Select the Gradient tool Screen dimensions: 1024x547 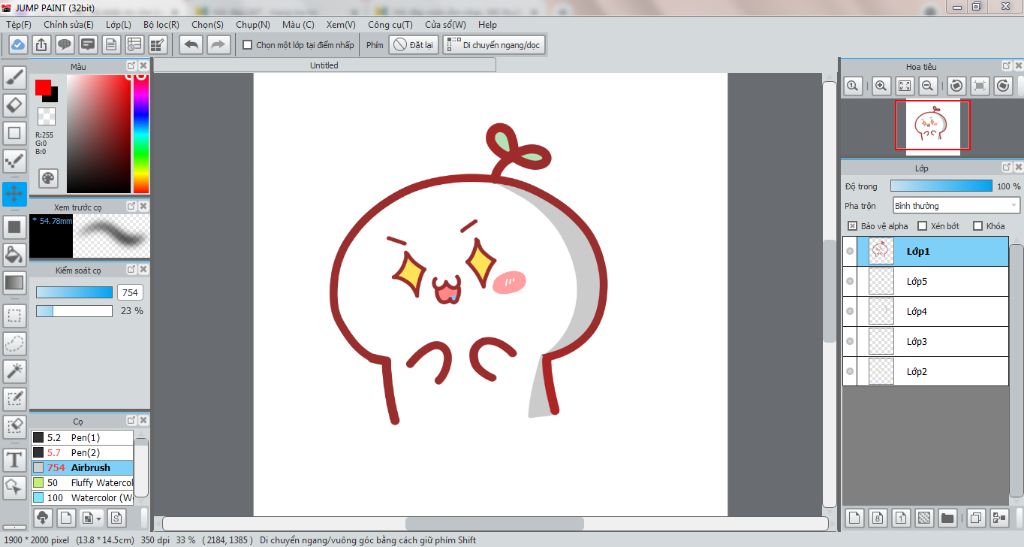pyautogui.click(x=14, y=283)
